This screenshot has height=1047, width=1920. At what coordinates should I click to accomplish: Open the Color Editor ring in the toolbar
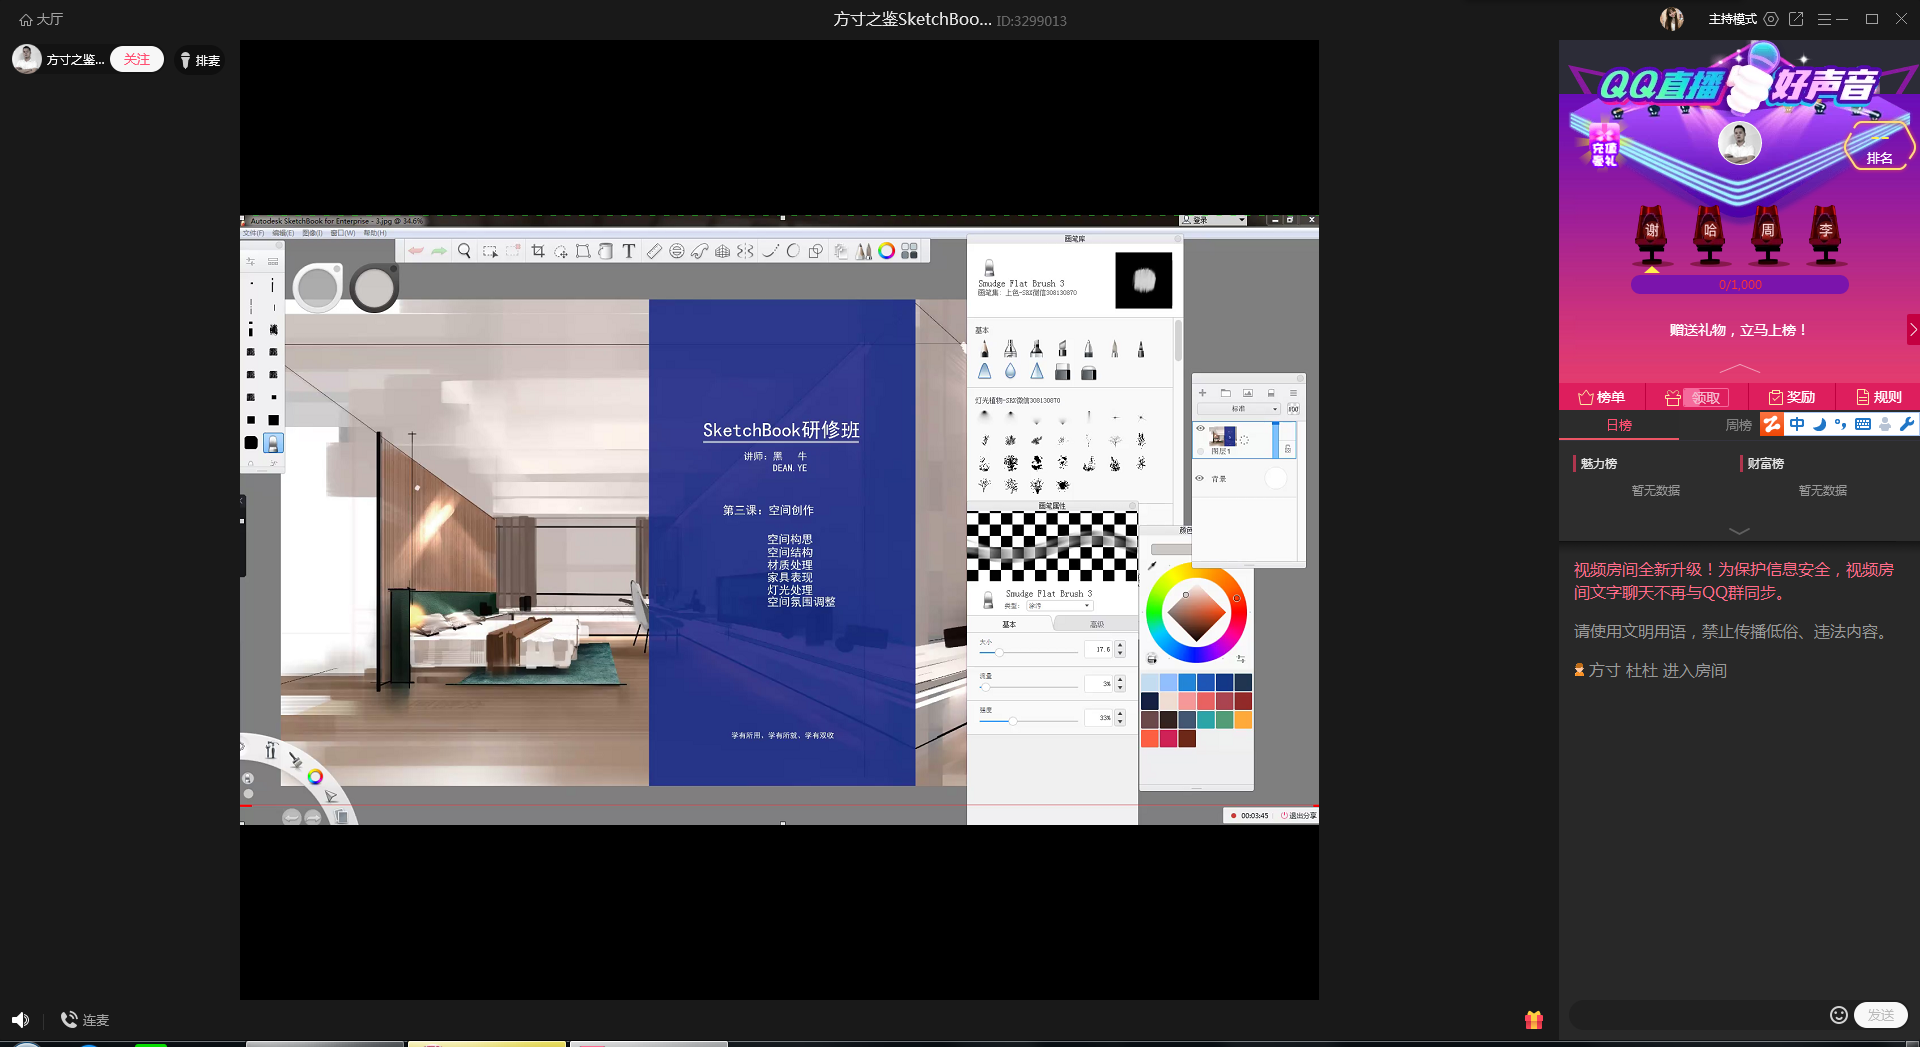tap(886, 251)
